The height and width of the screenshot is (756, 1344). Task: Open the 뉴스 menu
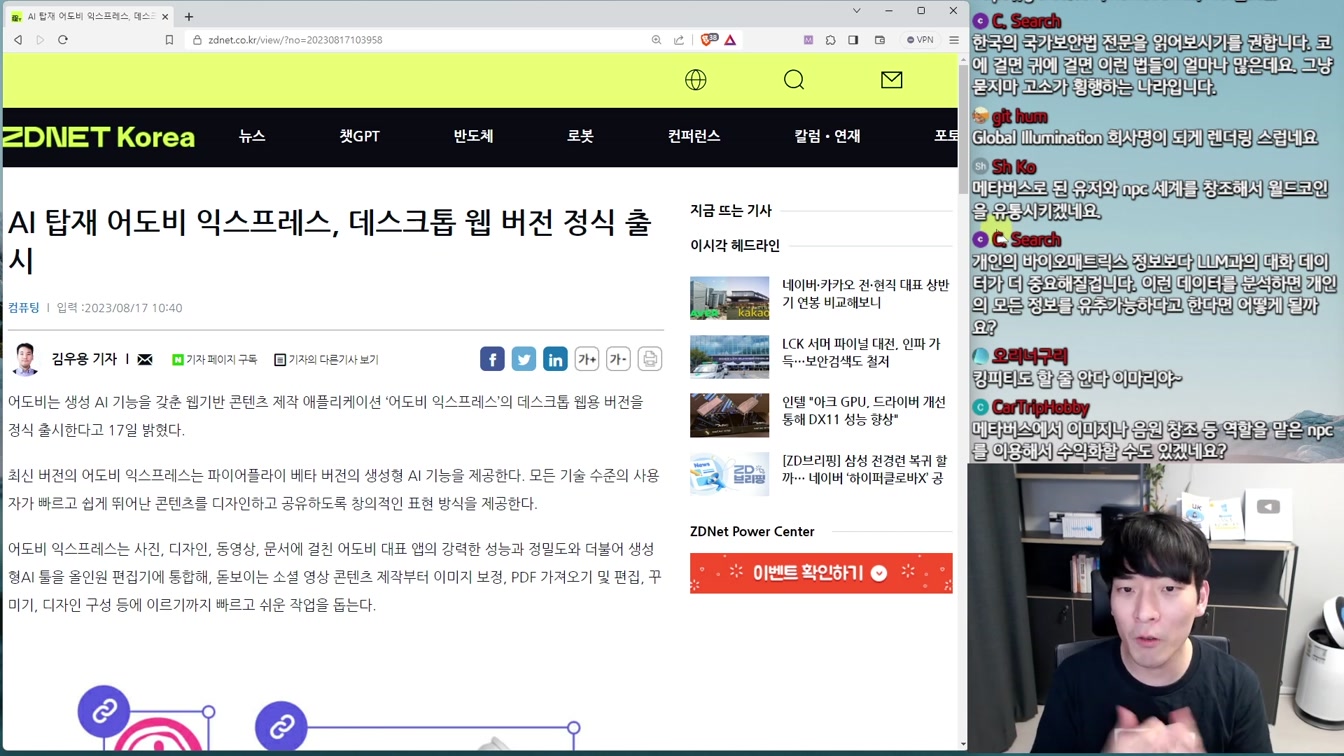click(x=252, y=136)
